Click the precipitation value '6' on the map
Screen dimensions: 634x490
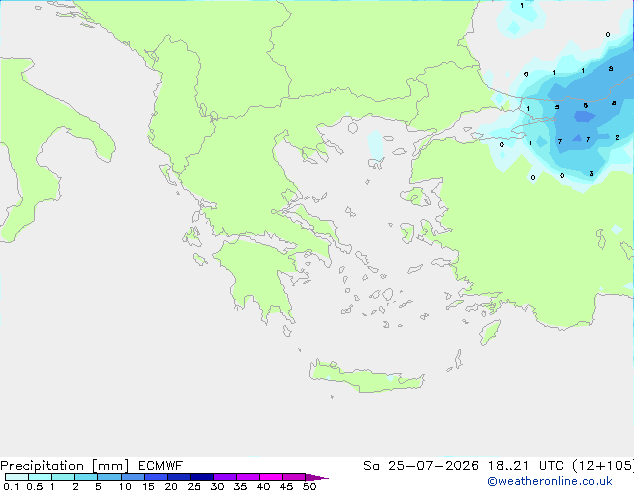(x=585, y=106)
